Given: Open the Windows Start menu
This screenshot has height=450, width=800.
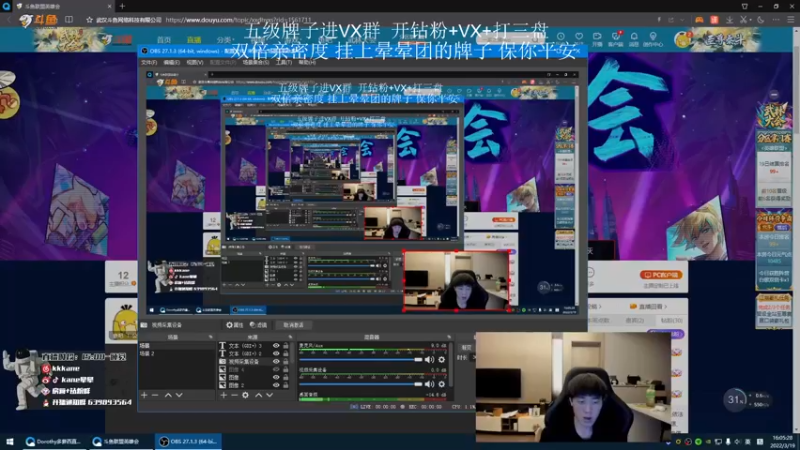Looking at the screenshot, I should 10,441.
